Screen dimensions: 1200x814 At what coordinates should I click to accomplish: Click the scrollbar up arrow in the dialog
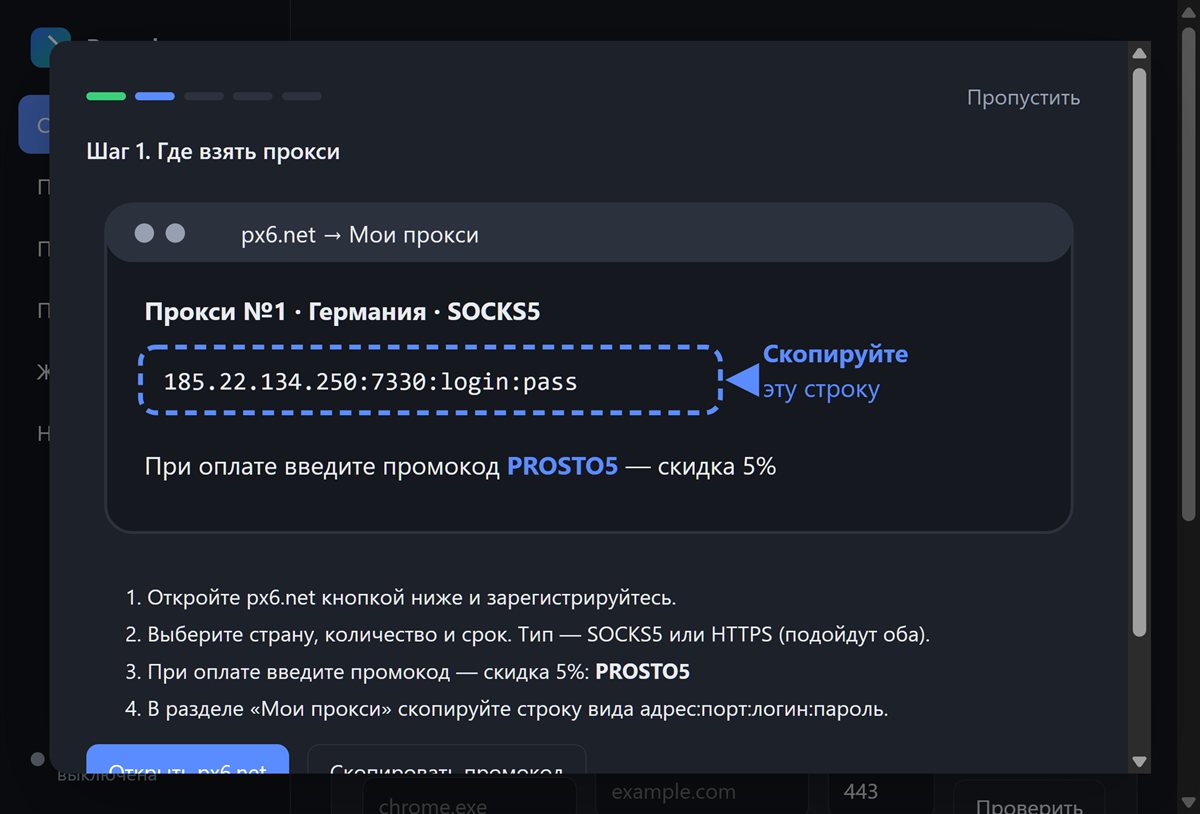pyautogui.click(x=1139, y=53)
